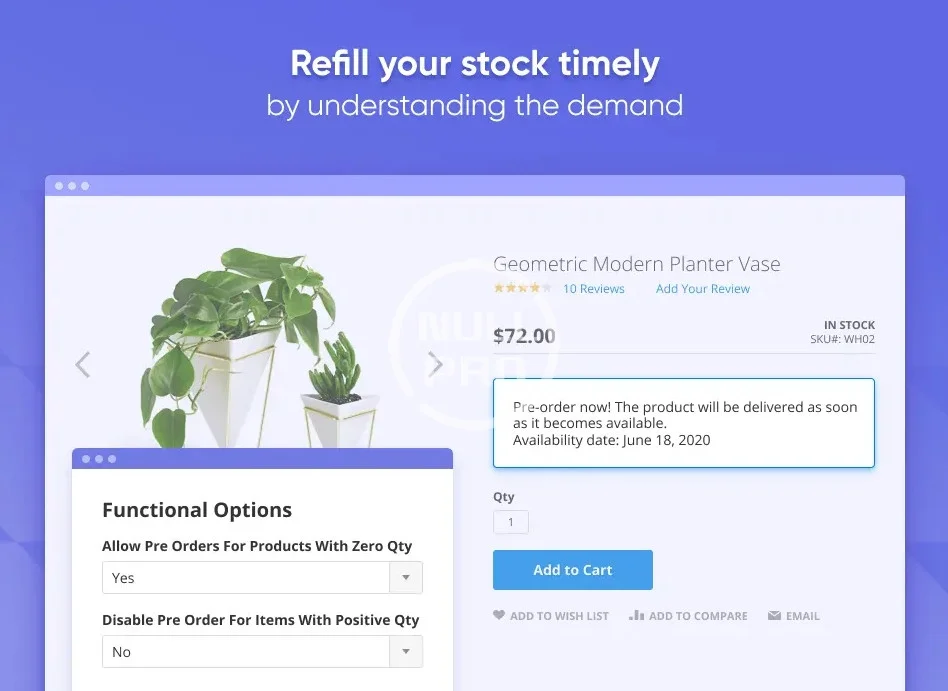Click the star rating icons

click(x=522, y=289)
